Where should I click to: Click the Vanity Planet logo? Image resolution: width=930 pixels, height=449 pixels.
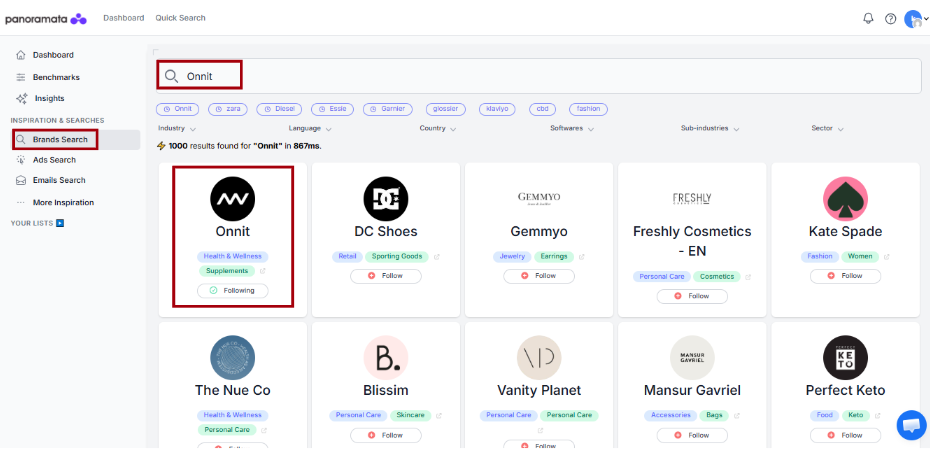539,358
